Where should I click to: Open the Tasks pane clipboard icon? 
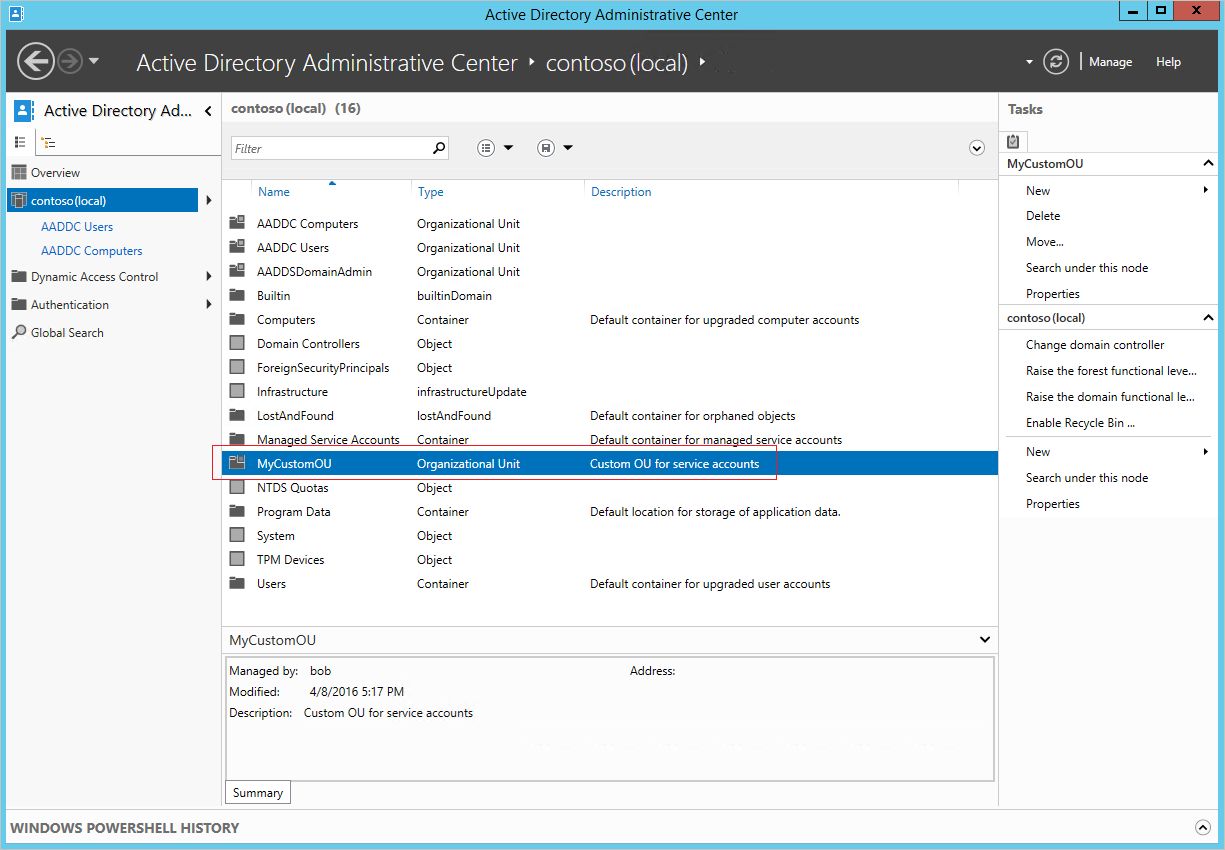click(x=1013, y=141)
